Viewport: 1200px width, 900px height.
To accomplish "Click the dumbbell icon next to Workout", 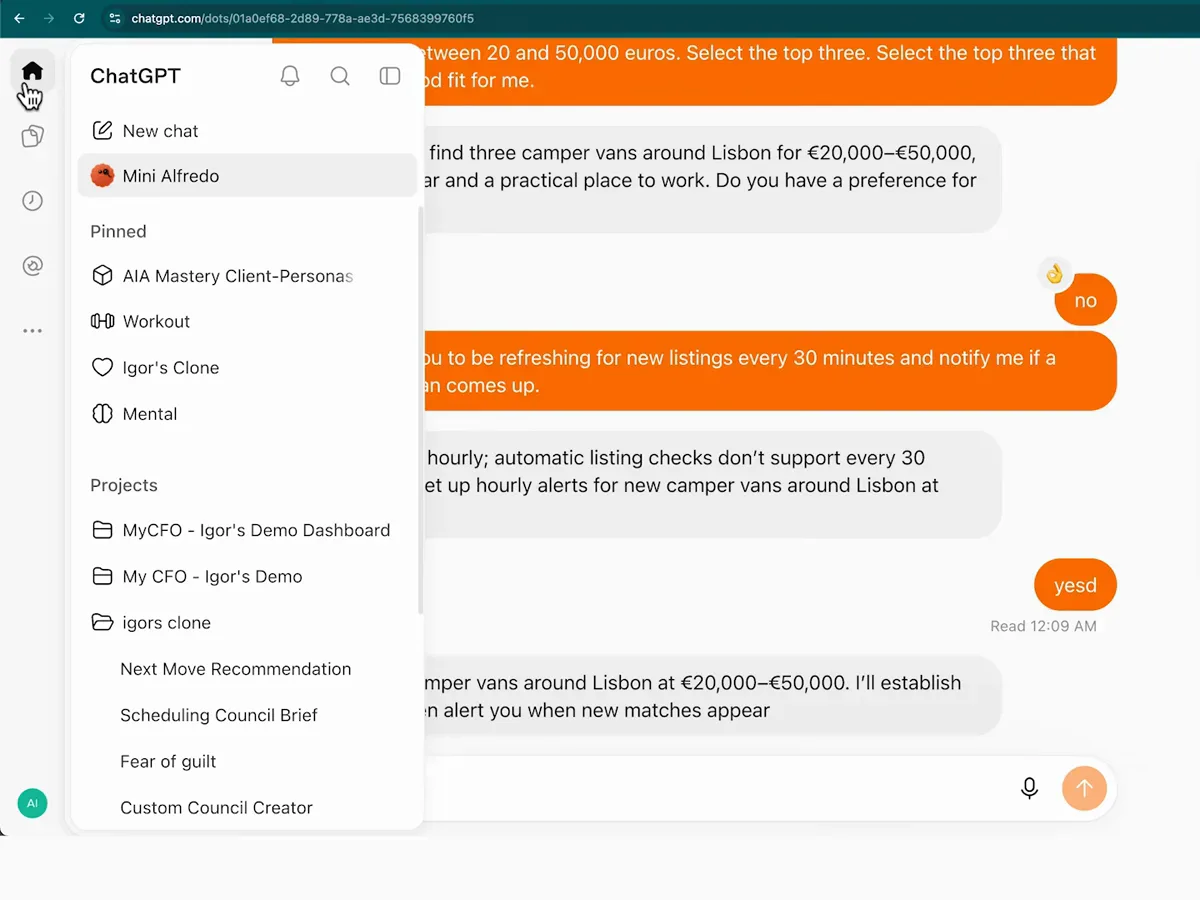I will [x=102, y=322].
